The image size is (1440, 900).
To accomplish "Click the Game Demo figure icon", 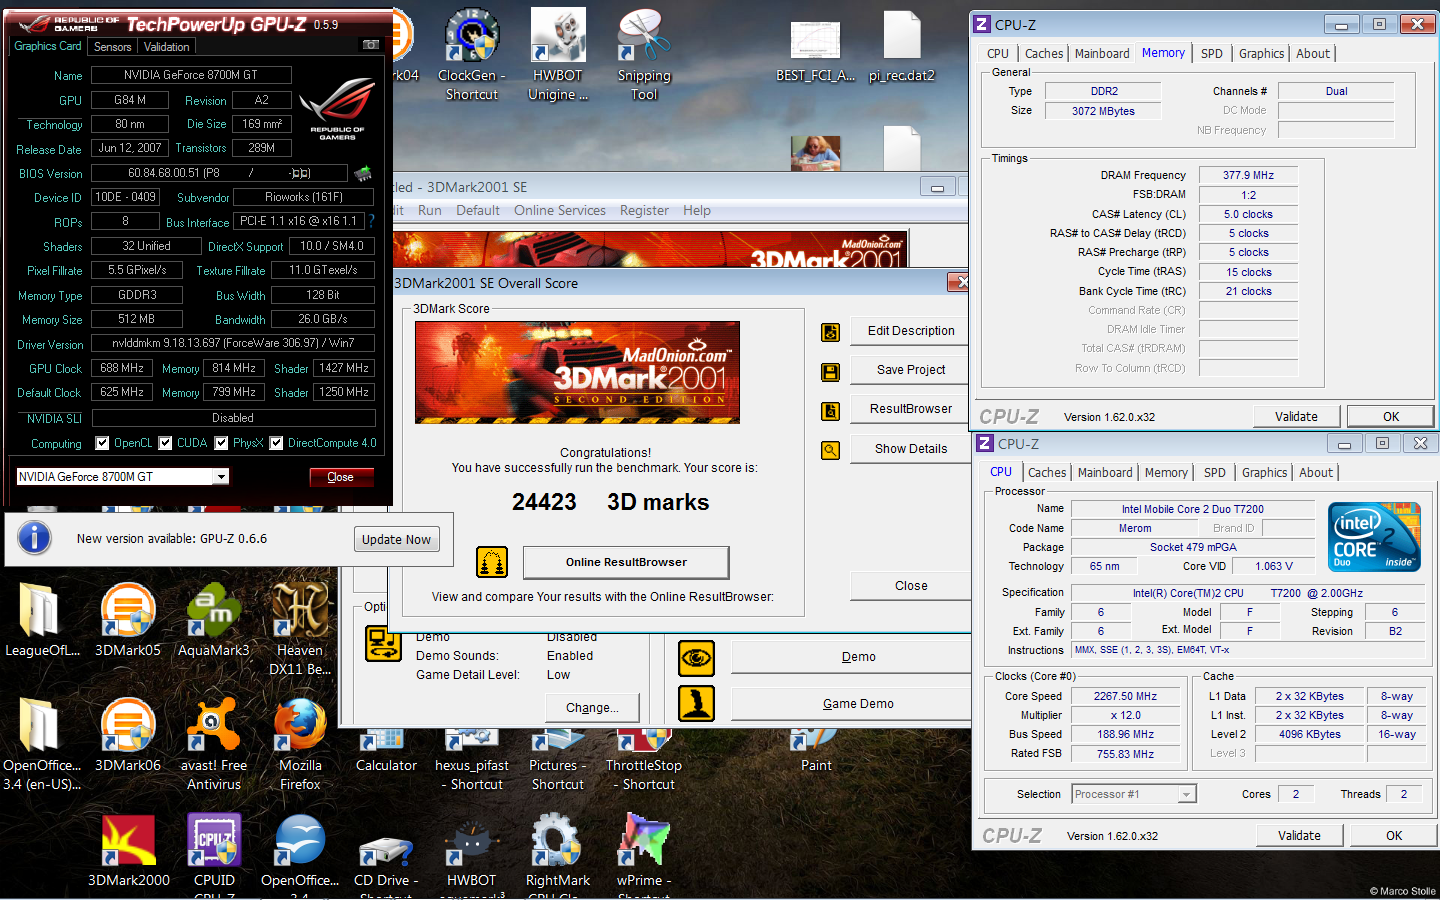I will point(696,703).
